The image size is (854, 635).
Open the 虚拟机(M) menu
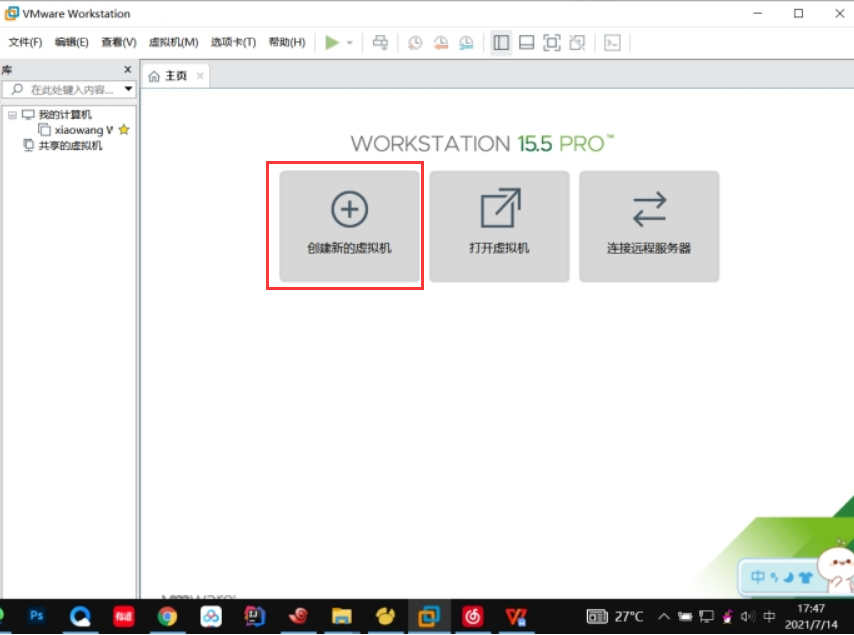(x=173, y=42)
